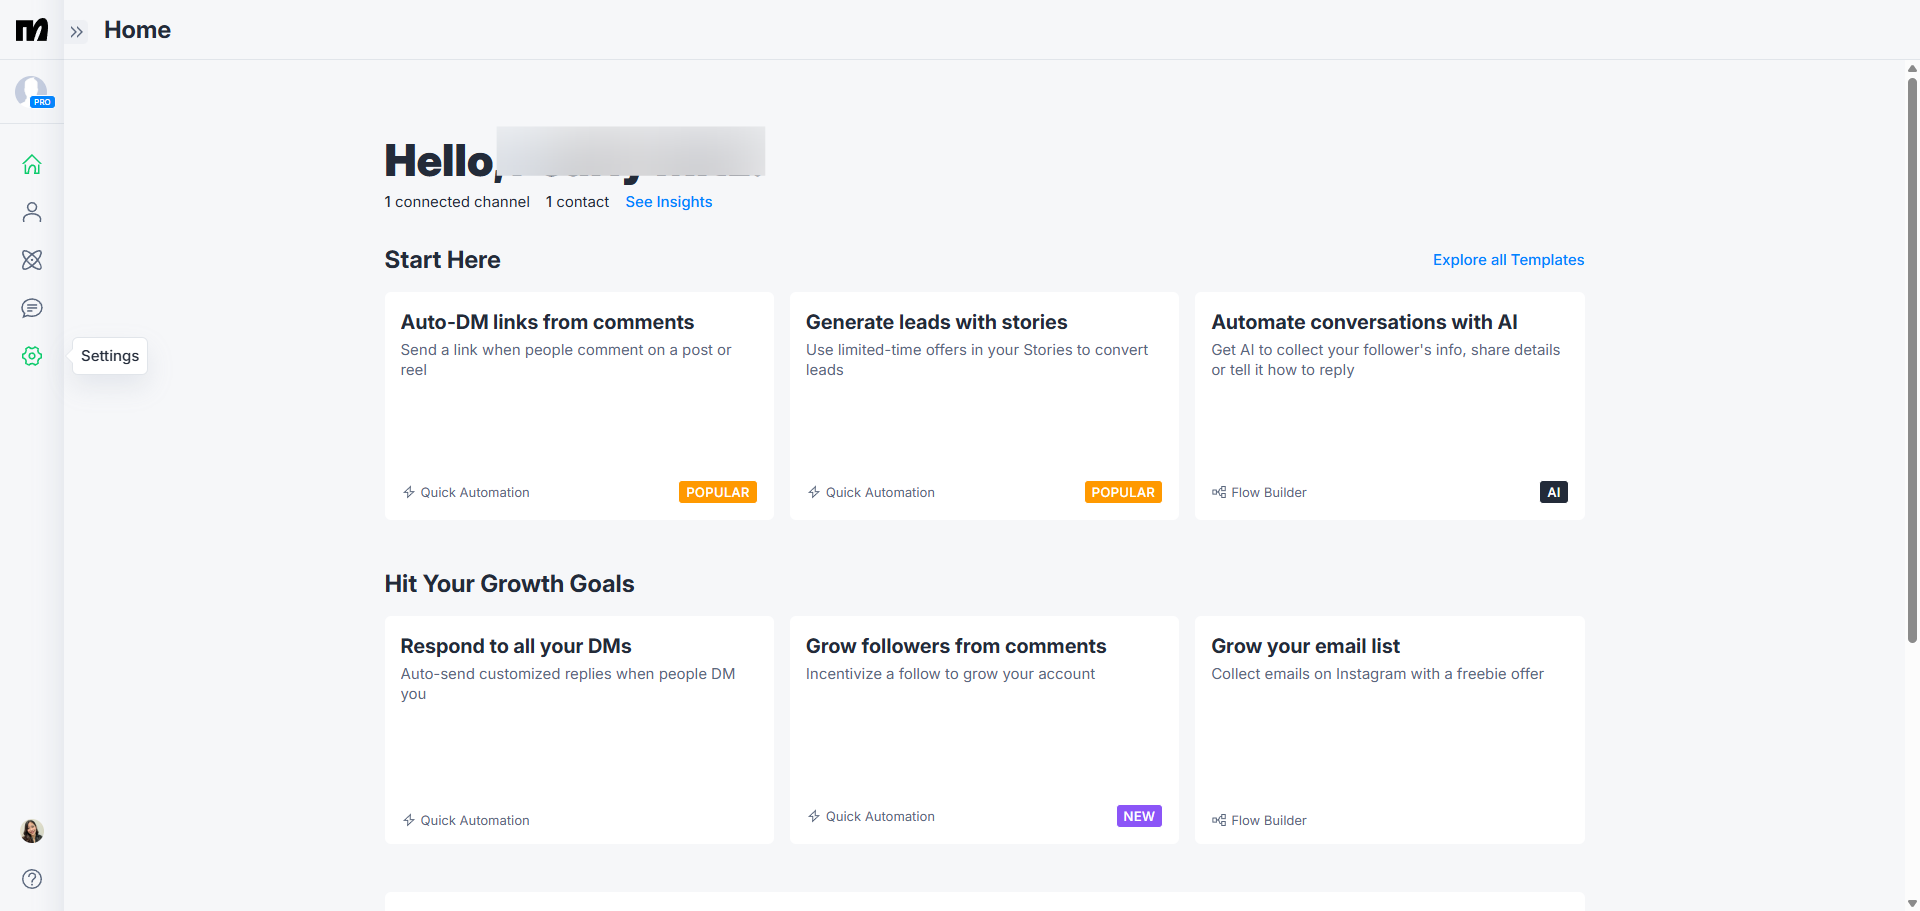Open Settings gear in sidebar
This screenshot has width=1920, height=911.
[x=32, y=356]
